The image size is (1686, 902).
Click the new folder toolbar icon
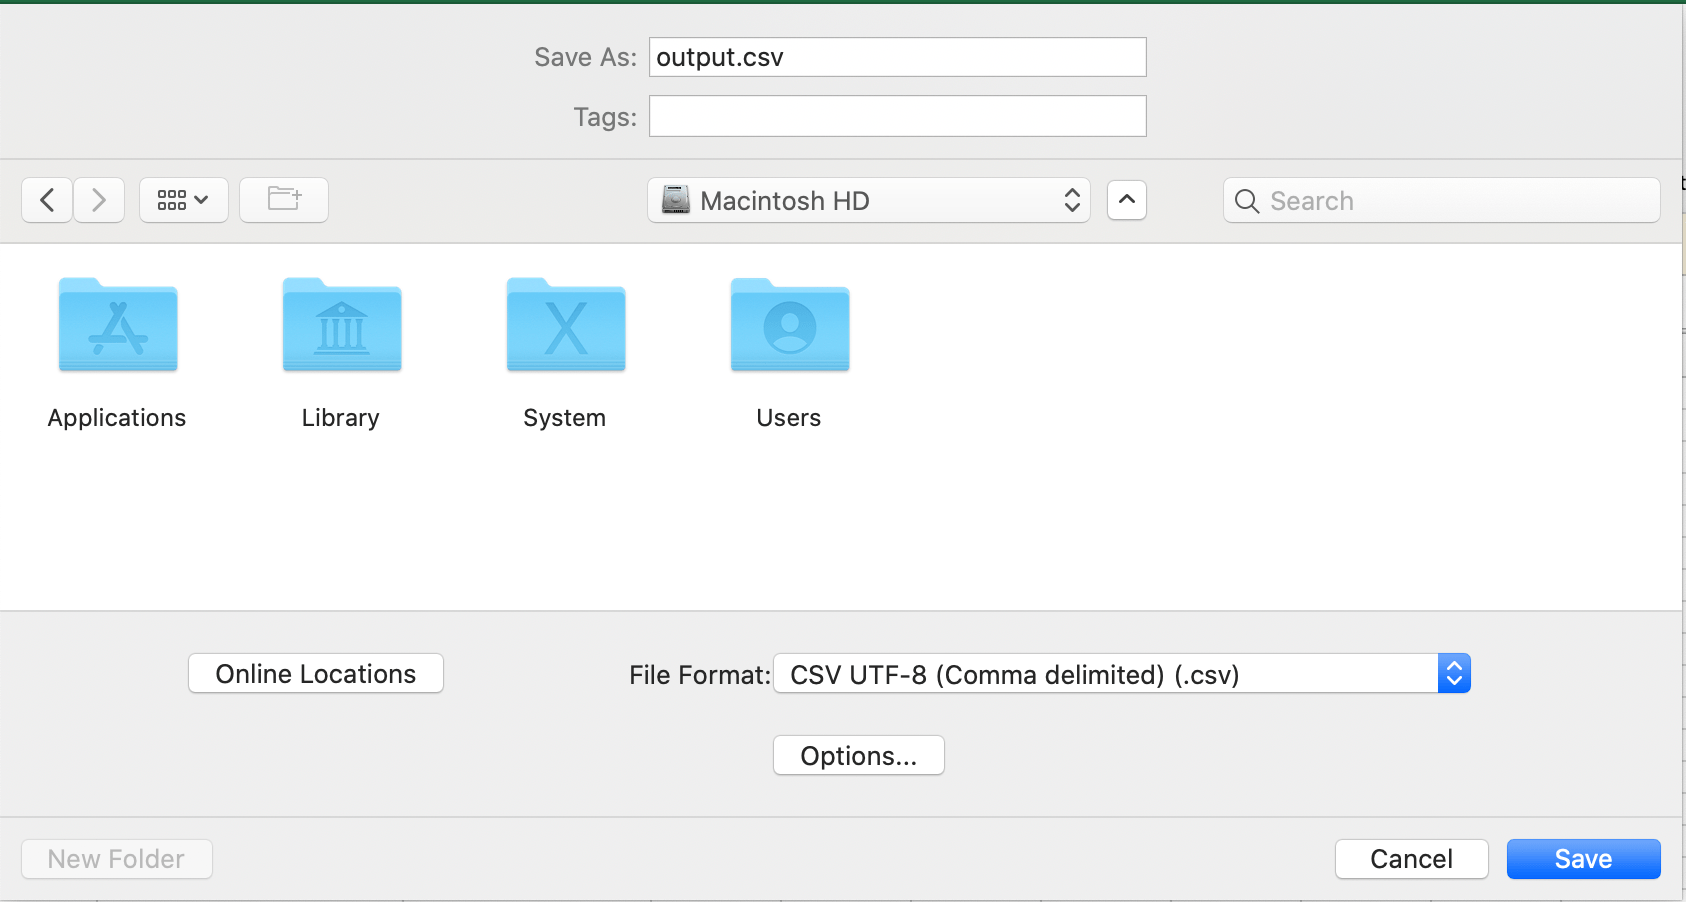(x=283, y=200)
